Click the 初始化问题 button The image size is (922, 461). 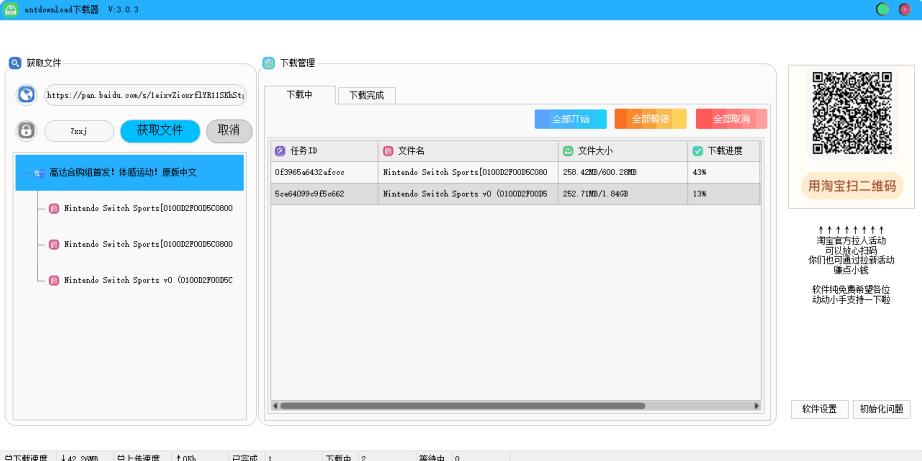click(881, 409)
